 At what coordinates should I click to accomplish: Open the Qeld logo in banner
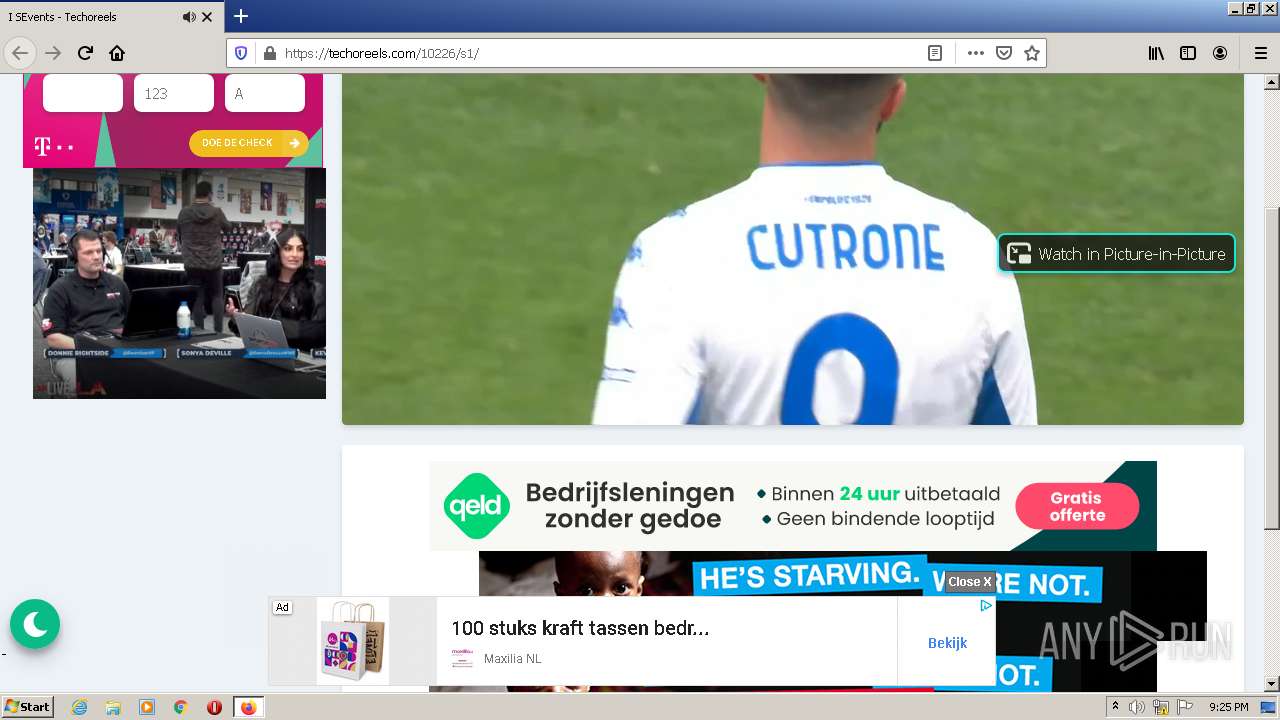tap(477, 506)
